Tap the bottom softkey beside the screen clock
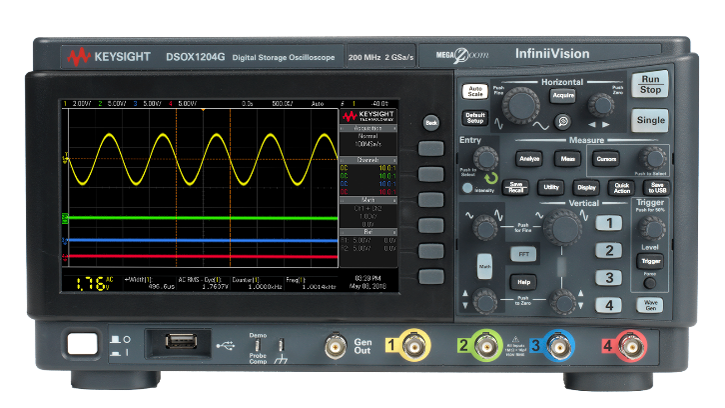The width and height of the screenshot is (725, 408). [x=431, y=277]
